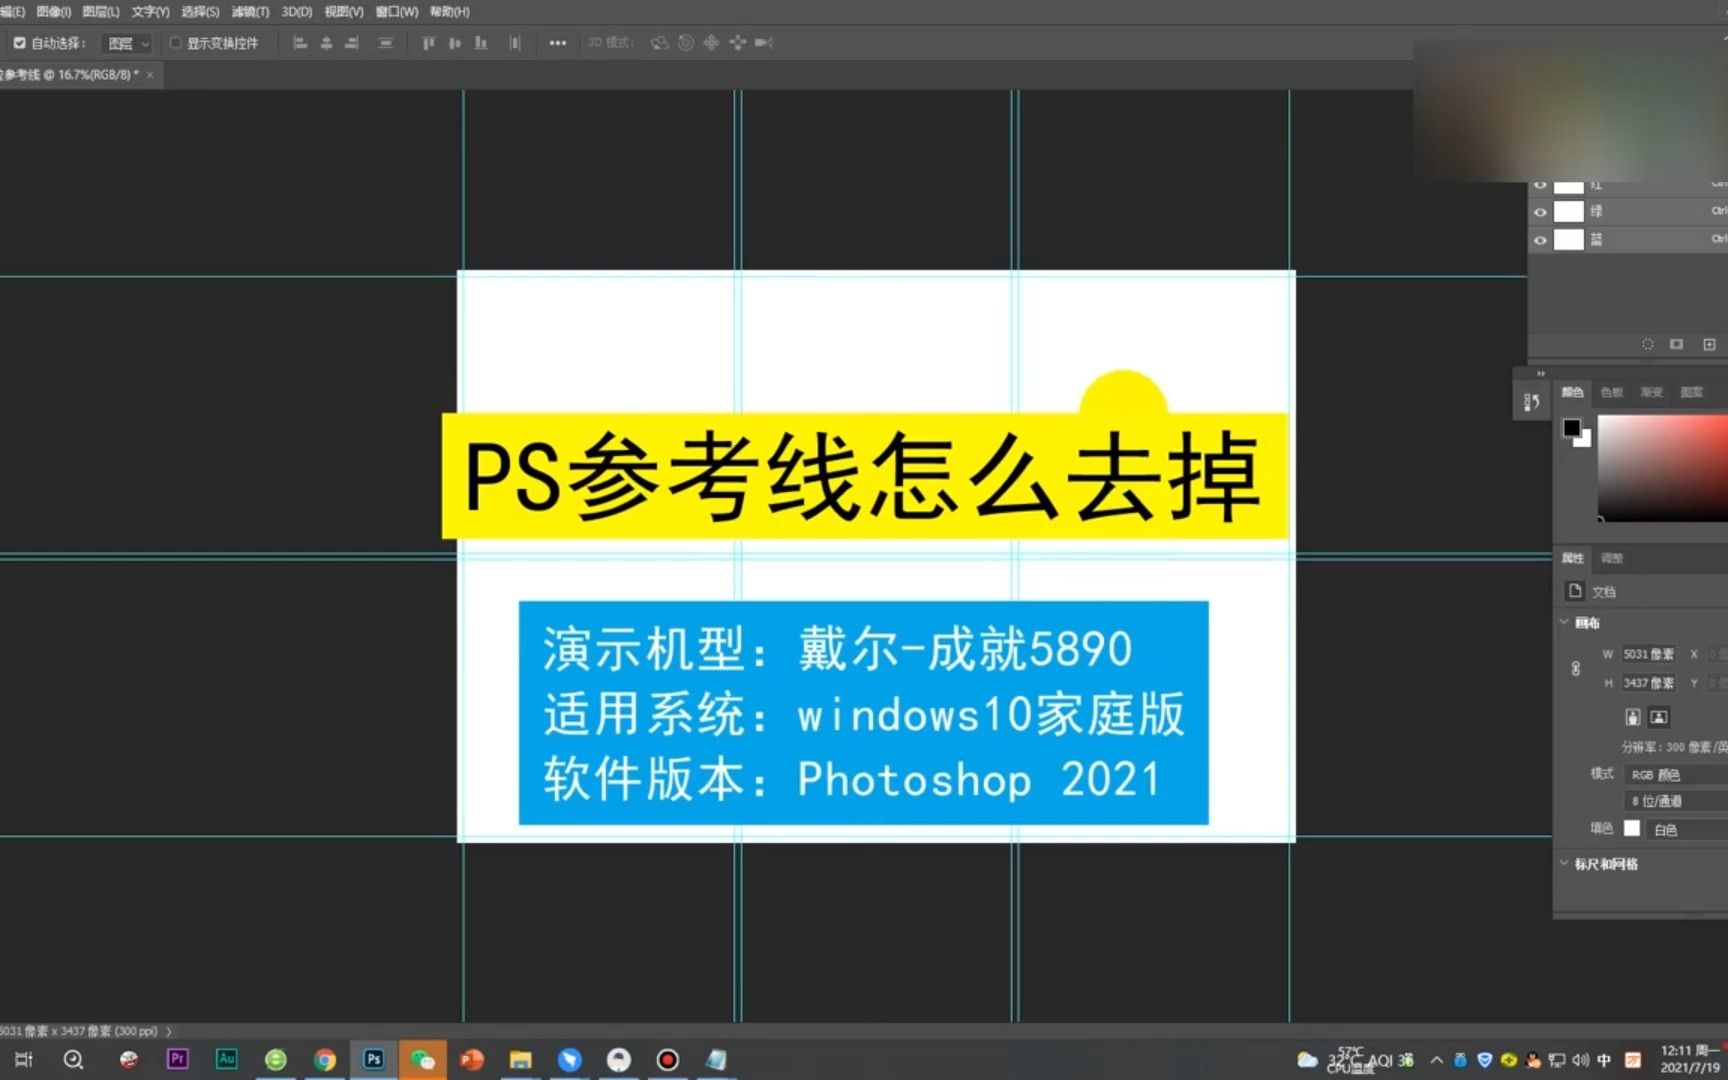Open the three-dots more align options
Screen dimensions: 1728x1080
[558, 43]
